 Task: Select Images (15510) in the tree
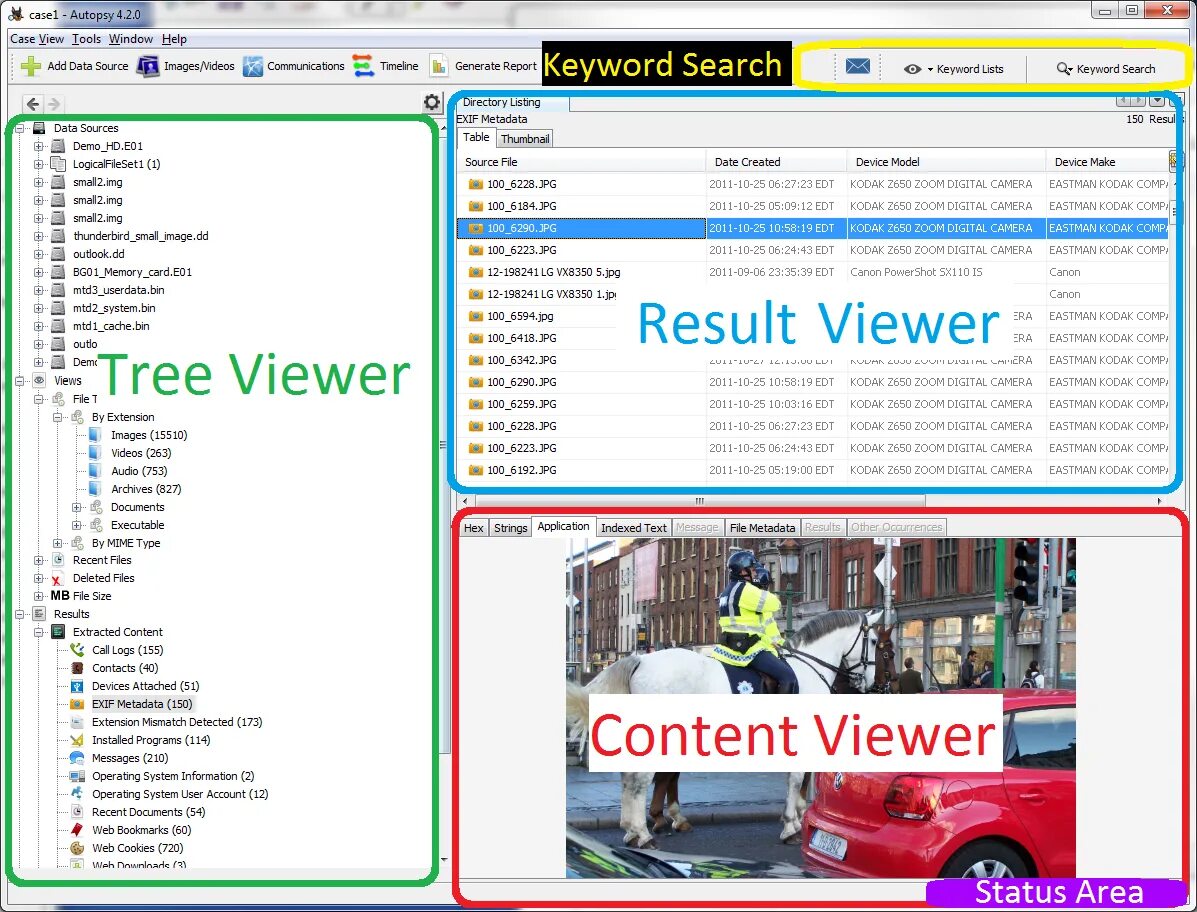(x=149, y=435)
